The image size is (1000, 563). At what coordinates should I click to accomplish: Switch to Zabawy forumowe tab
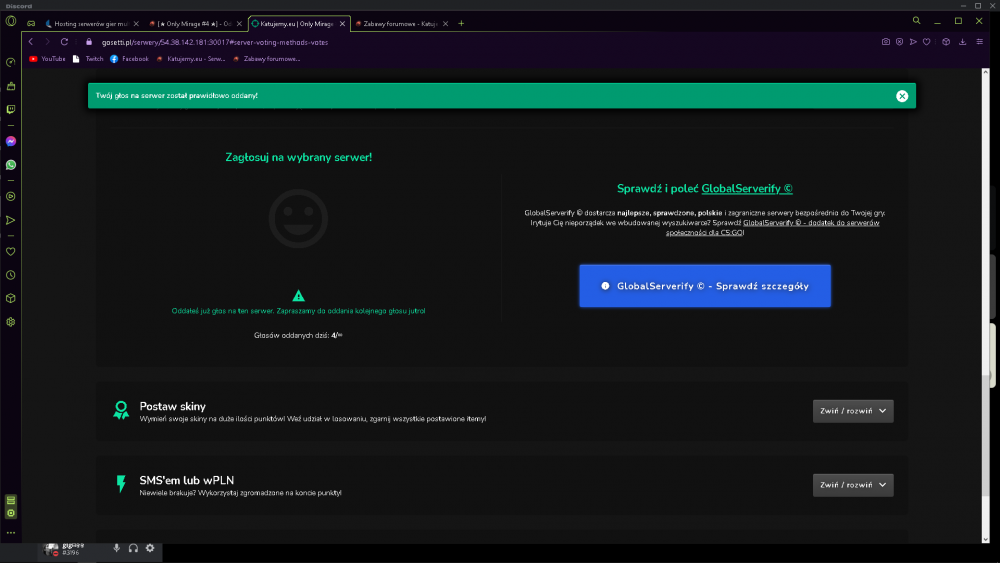[401, 24]
